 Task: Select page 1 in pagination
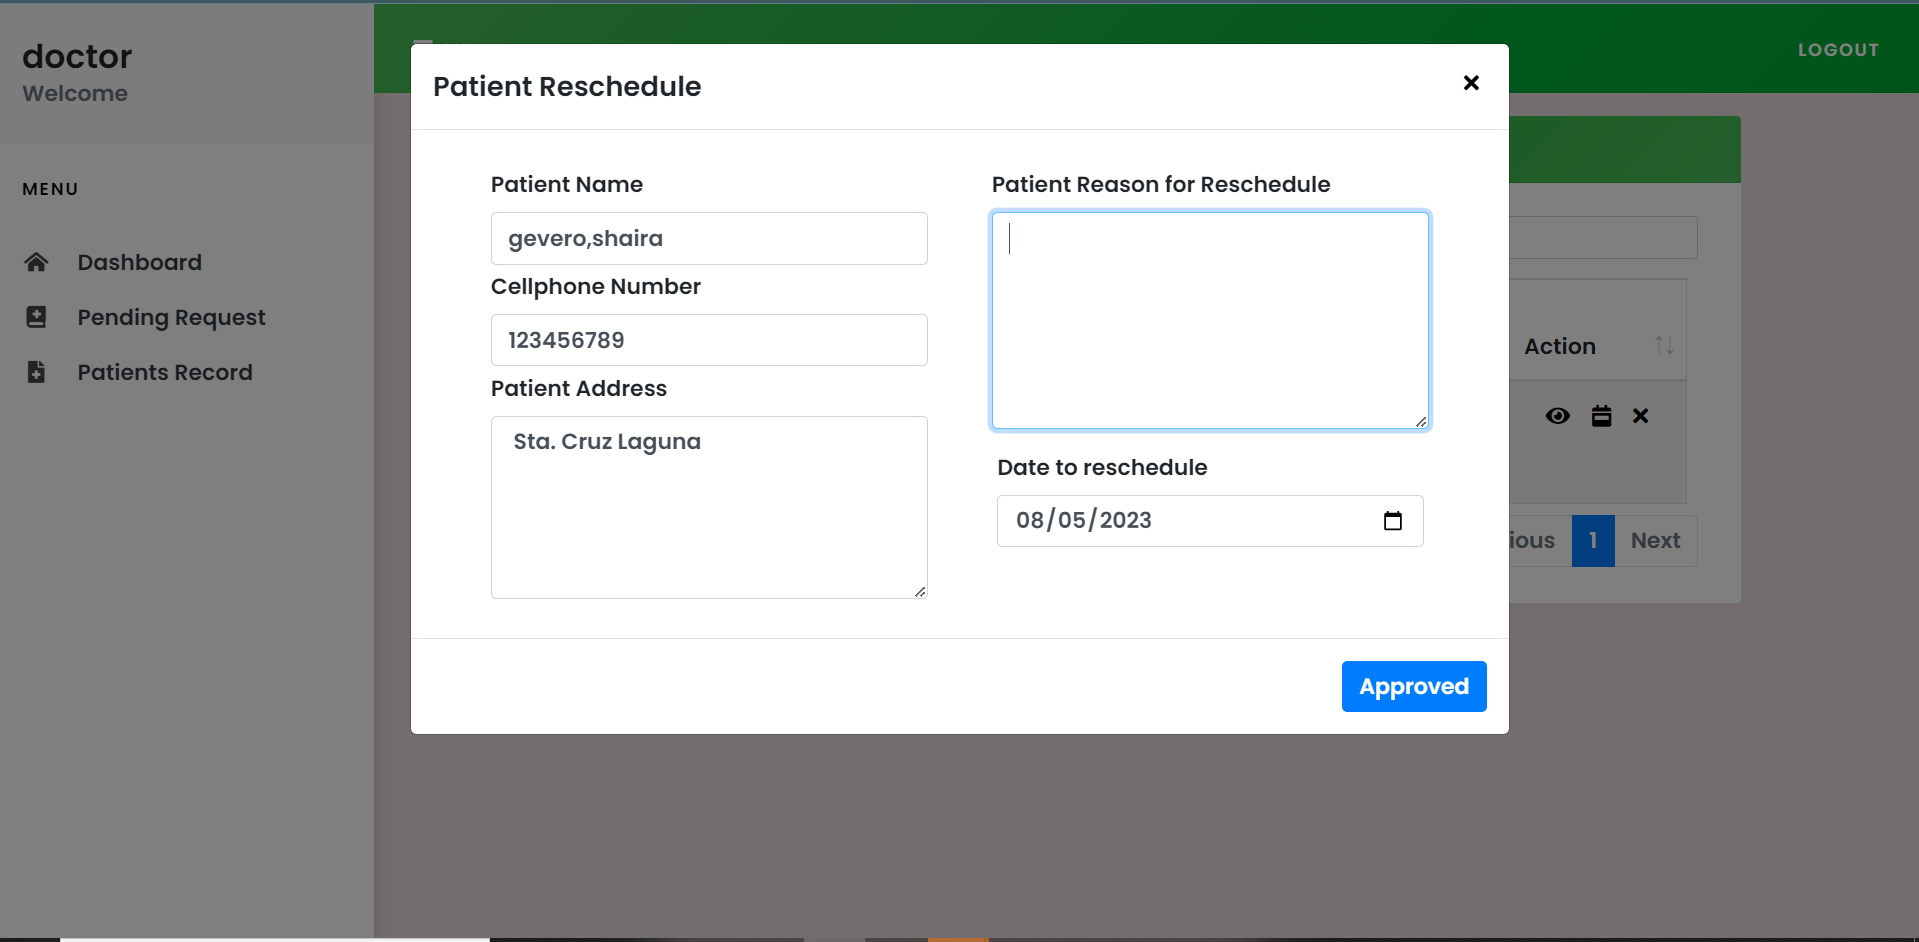1592,541
